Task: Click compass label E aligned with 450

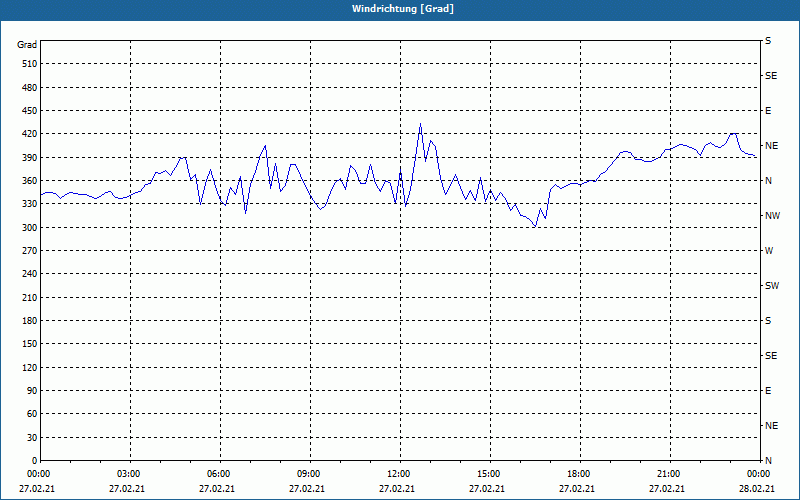Action: tap(768, 111)
